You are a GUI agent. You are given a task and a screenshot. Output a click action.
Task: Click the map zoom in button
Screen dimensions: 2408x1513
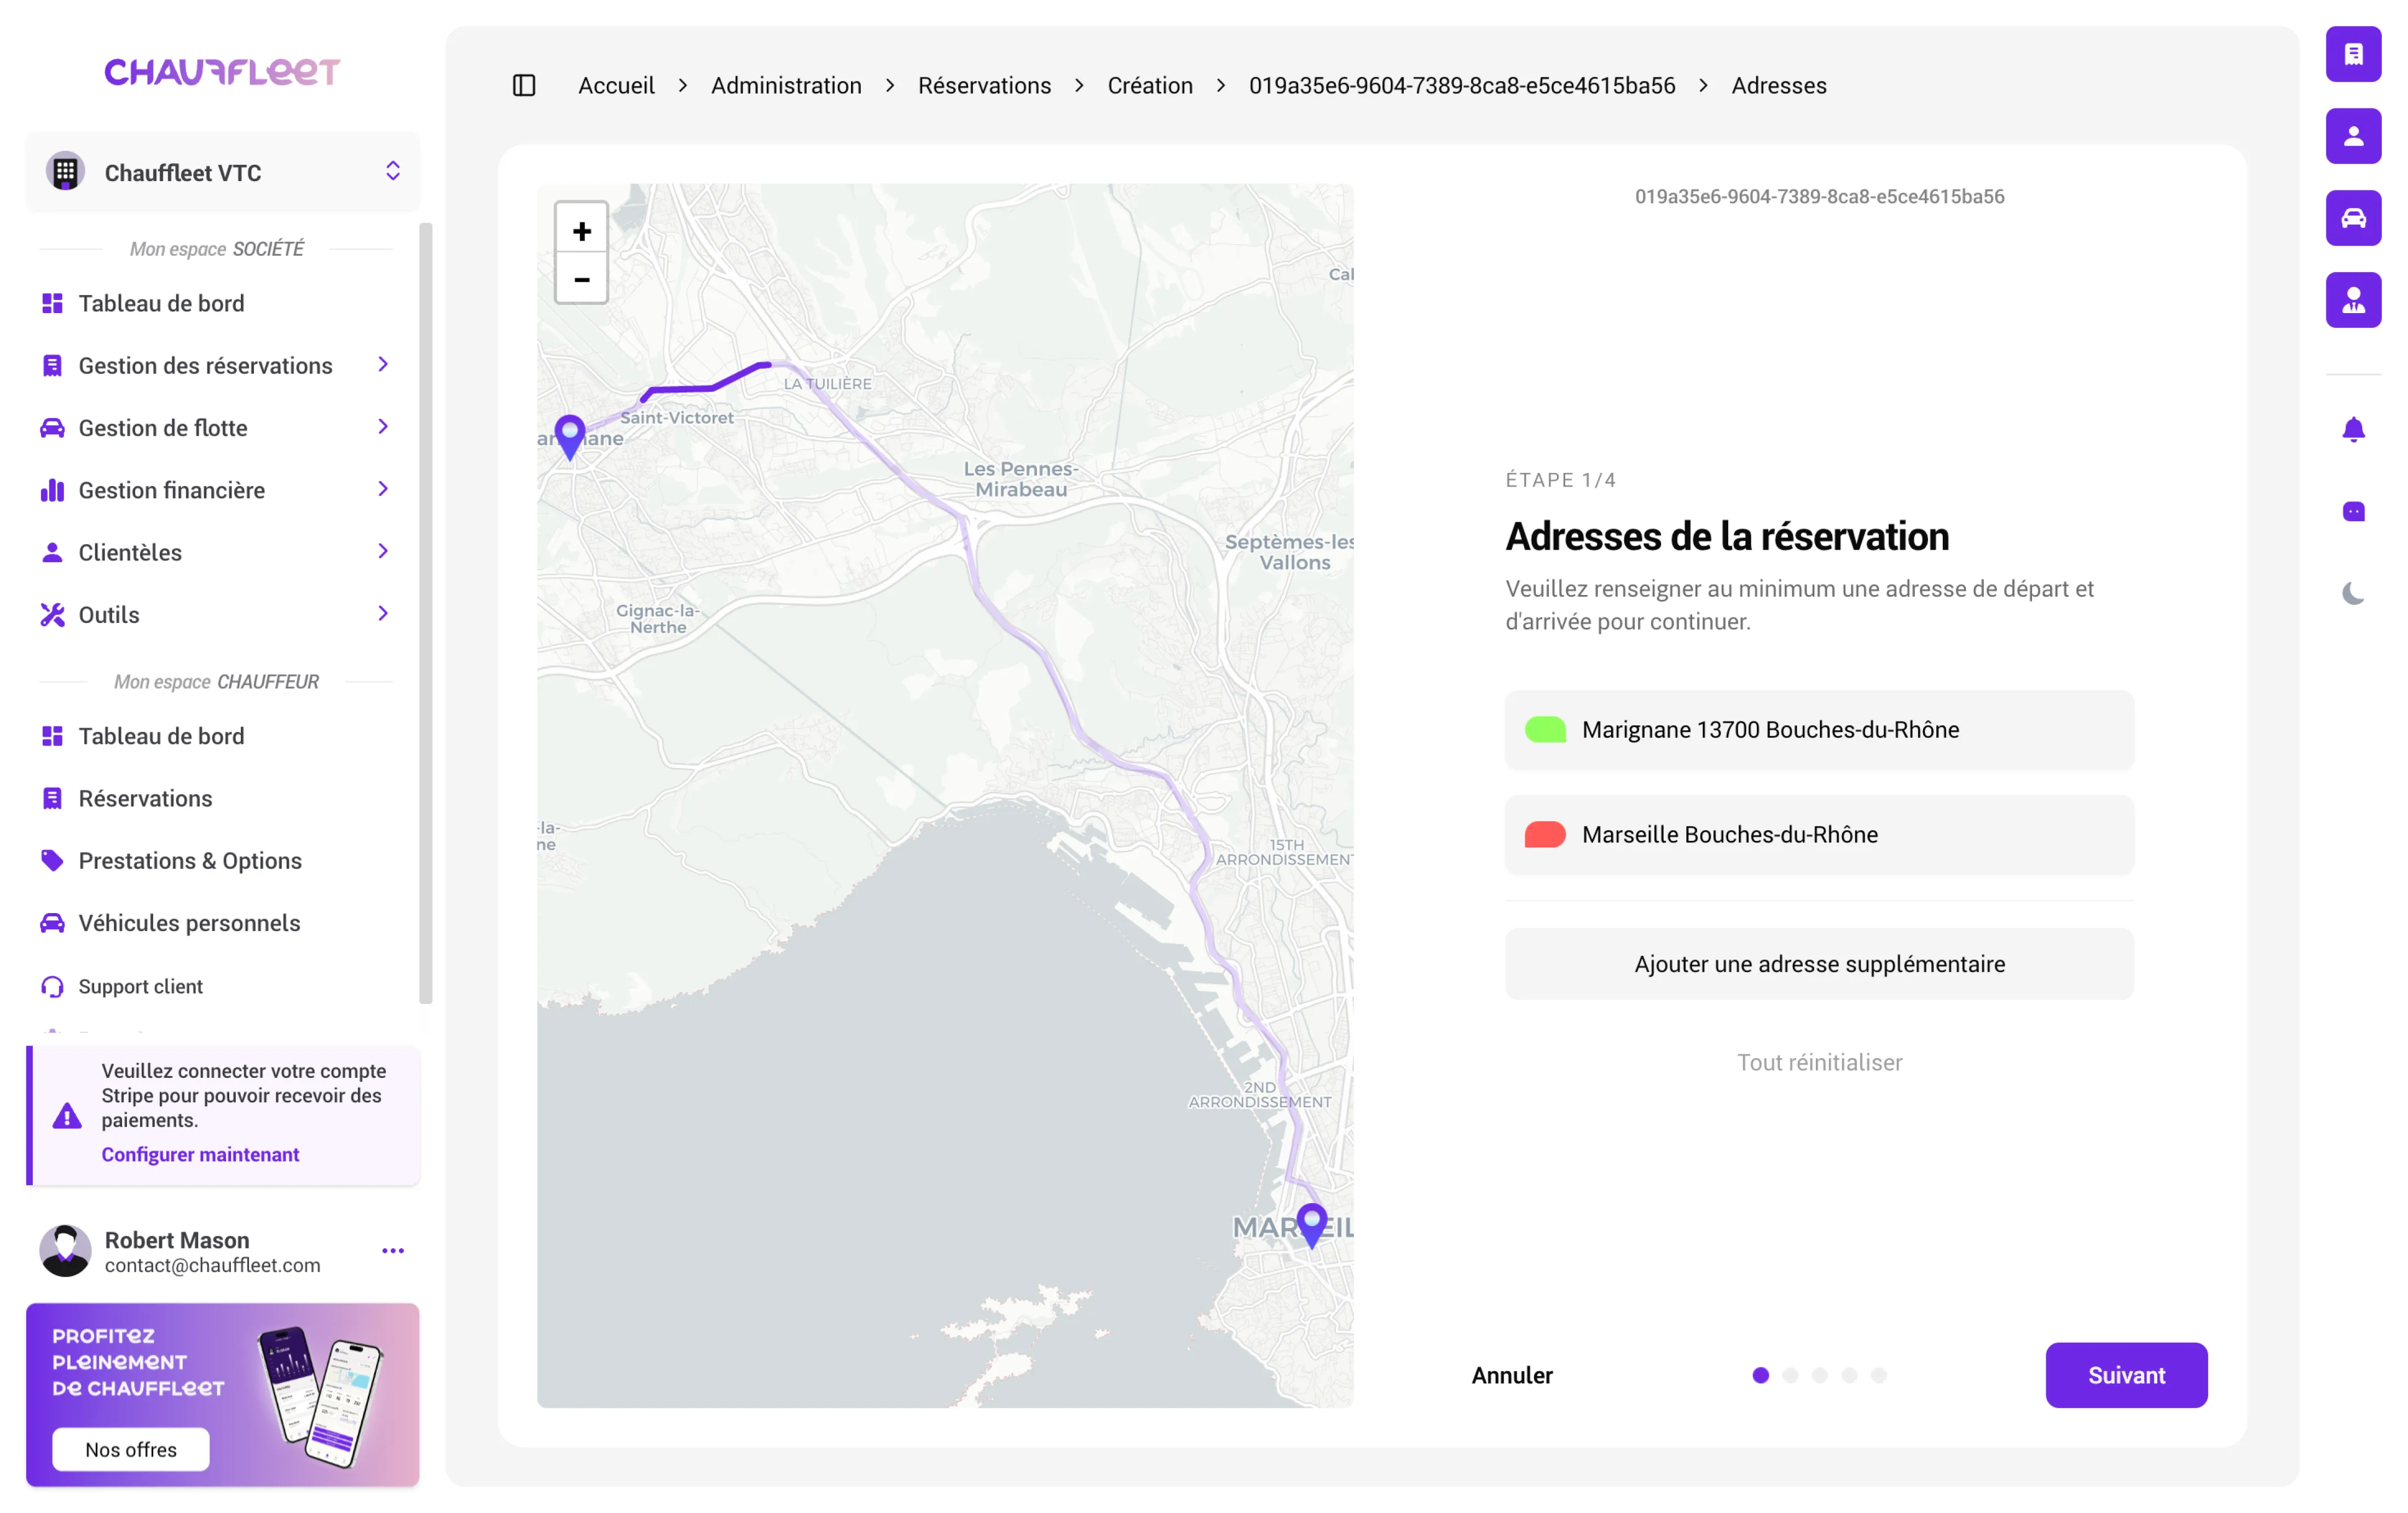[x=581, y=232]
